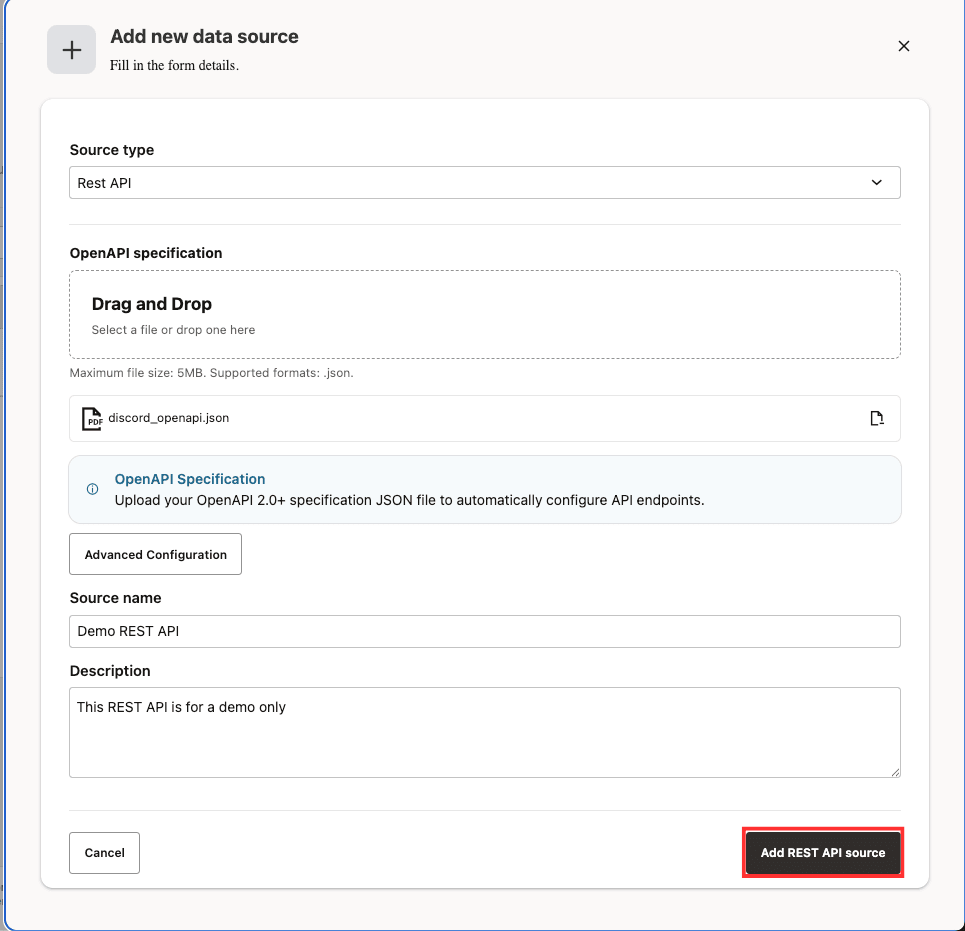Click the resize grip of the Description box
Viewport: 965px width, 931px height.
click(893, 770)
